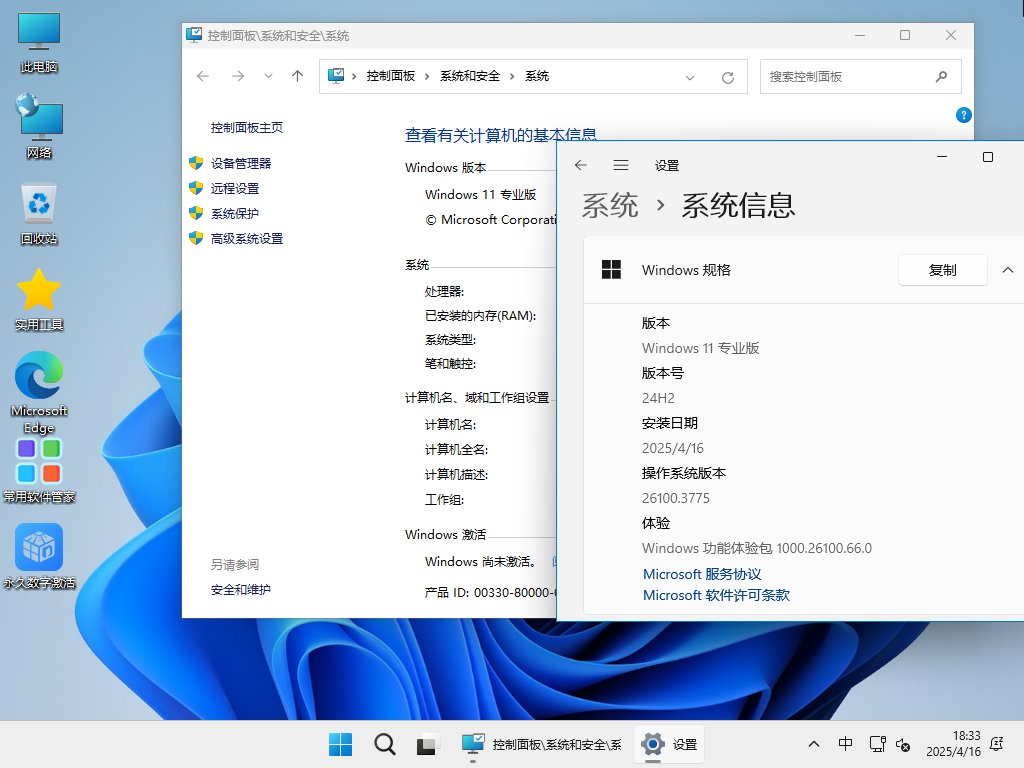The image size is (1024, 768).
Task: Open network tray icon
Action: click(877, 744)
